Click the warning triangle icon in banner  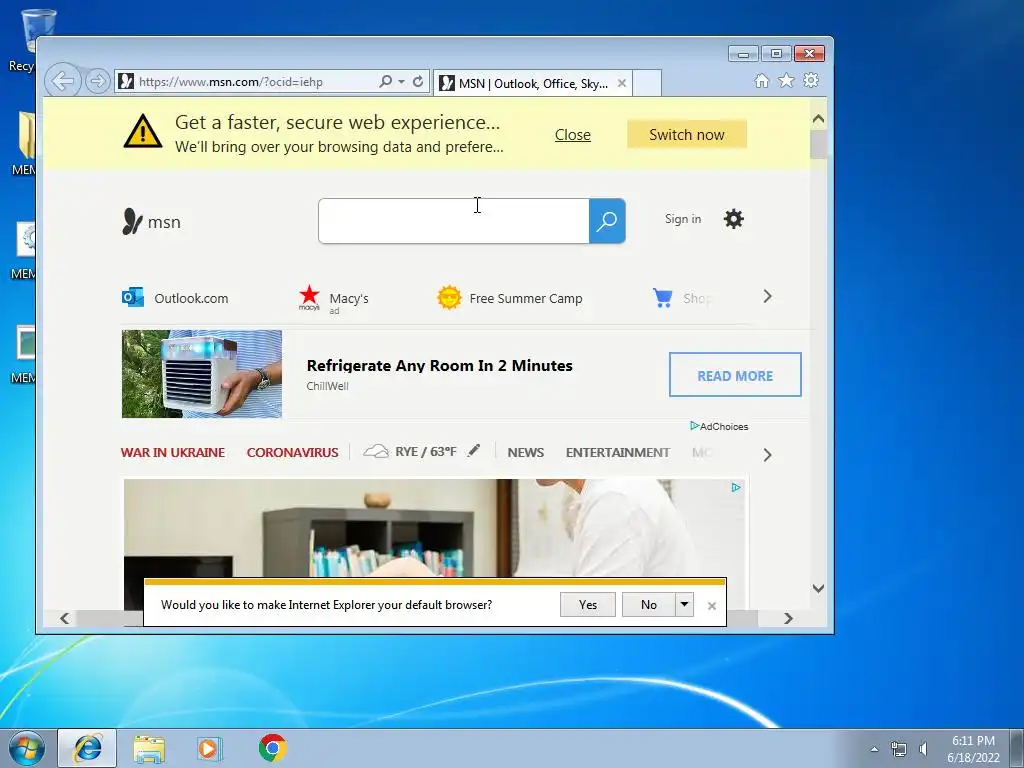[x=142, y=131]
